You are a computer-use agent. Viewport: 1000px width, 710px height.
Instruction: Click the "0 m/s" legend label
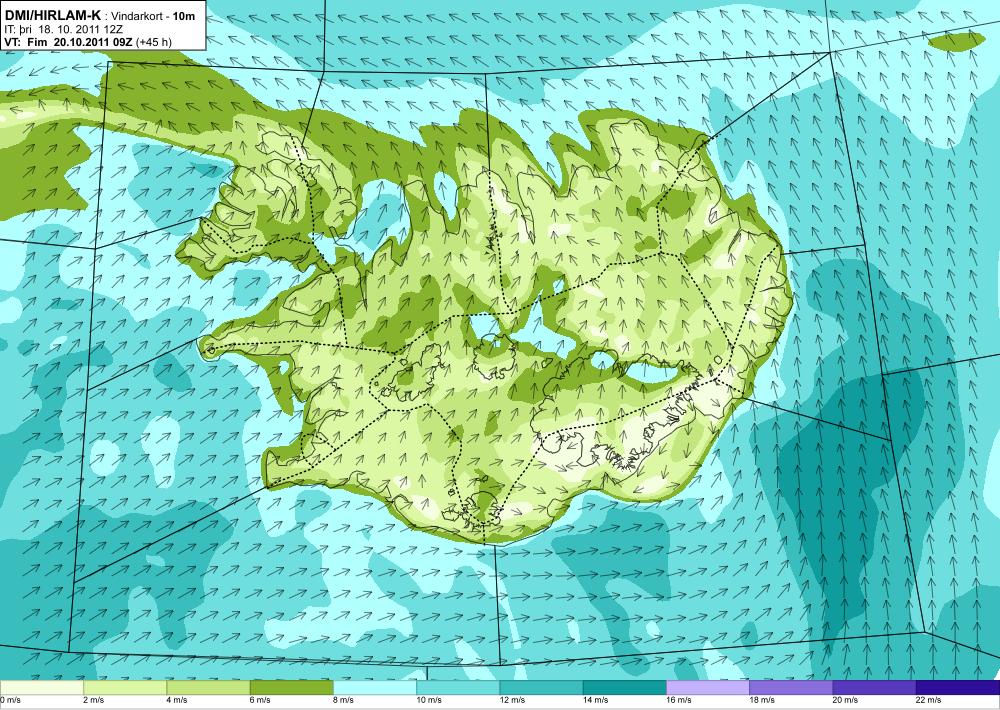pyautogui.click(x=11, y=700)
